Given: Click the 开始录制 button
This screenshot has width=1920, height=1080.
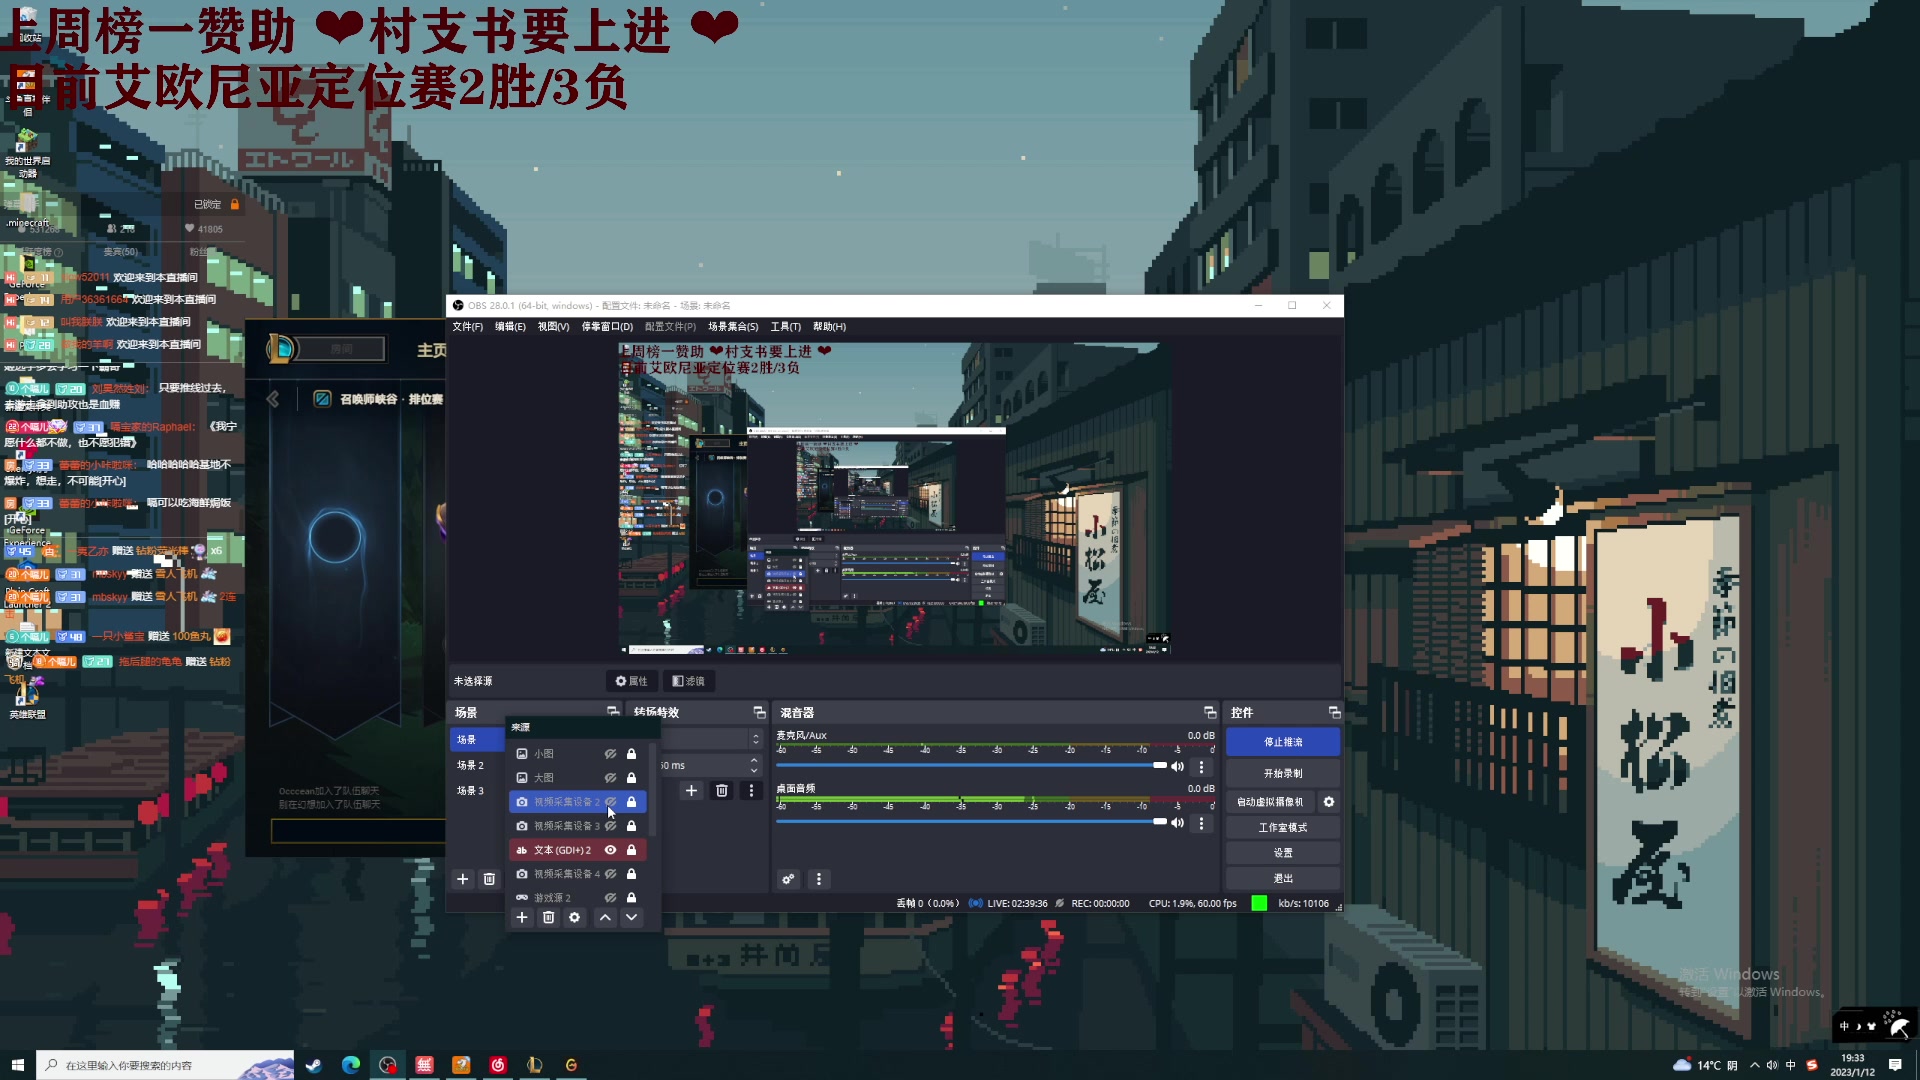Looking at the screenshot, I should (x=1282, y=774).
